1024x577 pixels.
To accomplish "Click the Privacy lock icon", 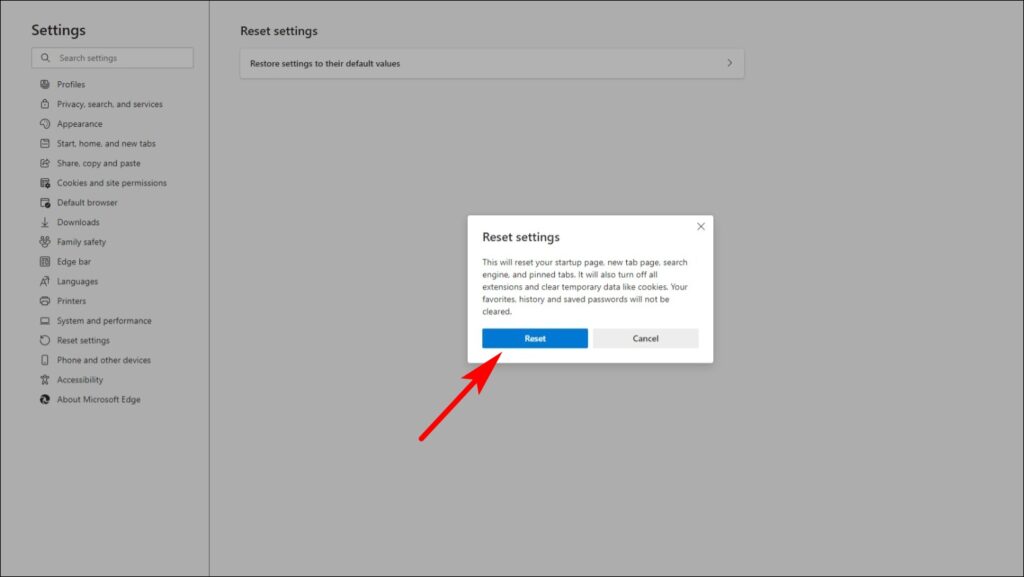I will click(x=44, y=104).
